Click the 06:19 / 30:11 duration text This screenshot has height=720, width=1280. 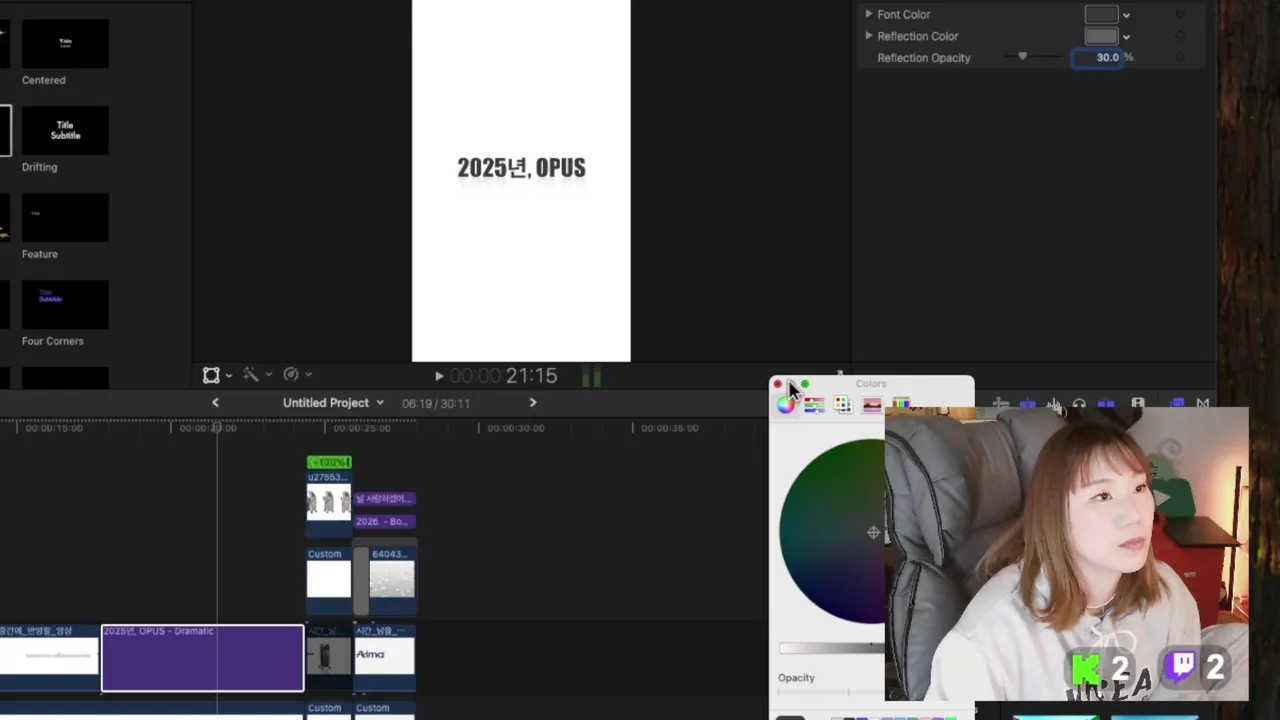click(436, 403)
